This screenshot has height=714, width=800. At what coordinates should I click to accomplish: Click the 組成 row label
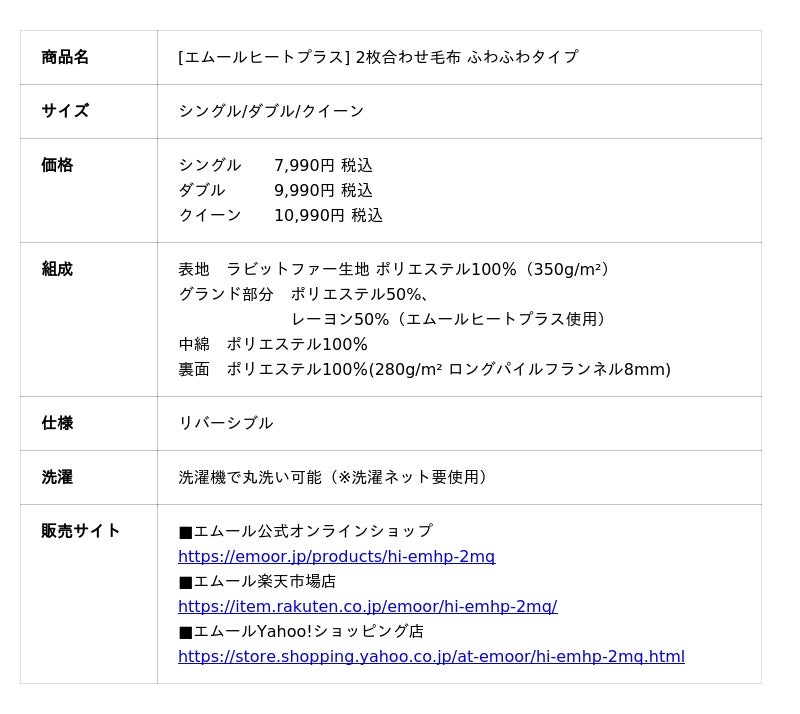[x=57, y=269]
